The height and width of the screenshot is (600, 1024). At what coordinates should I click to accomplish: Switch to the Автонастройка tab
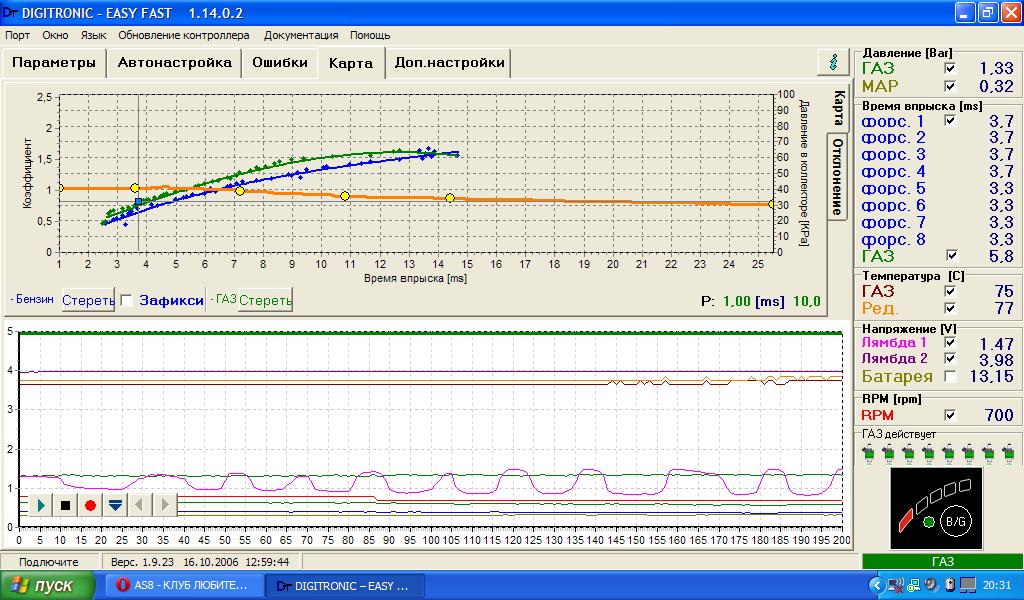(174, 62)
